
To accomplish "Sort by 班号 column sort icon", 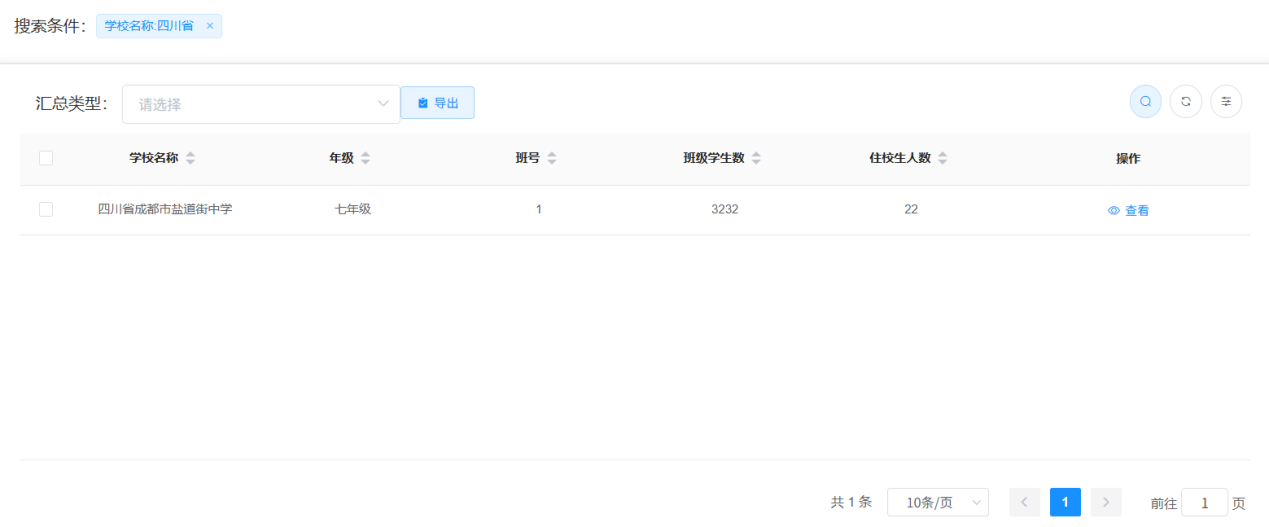I will pyautogui.click(x=552, y=158).
